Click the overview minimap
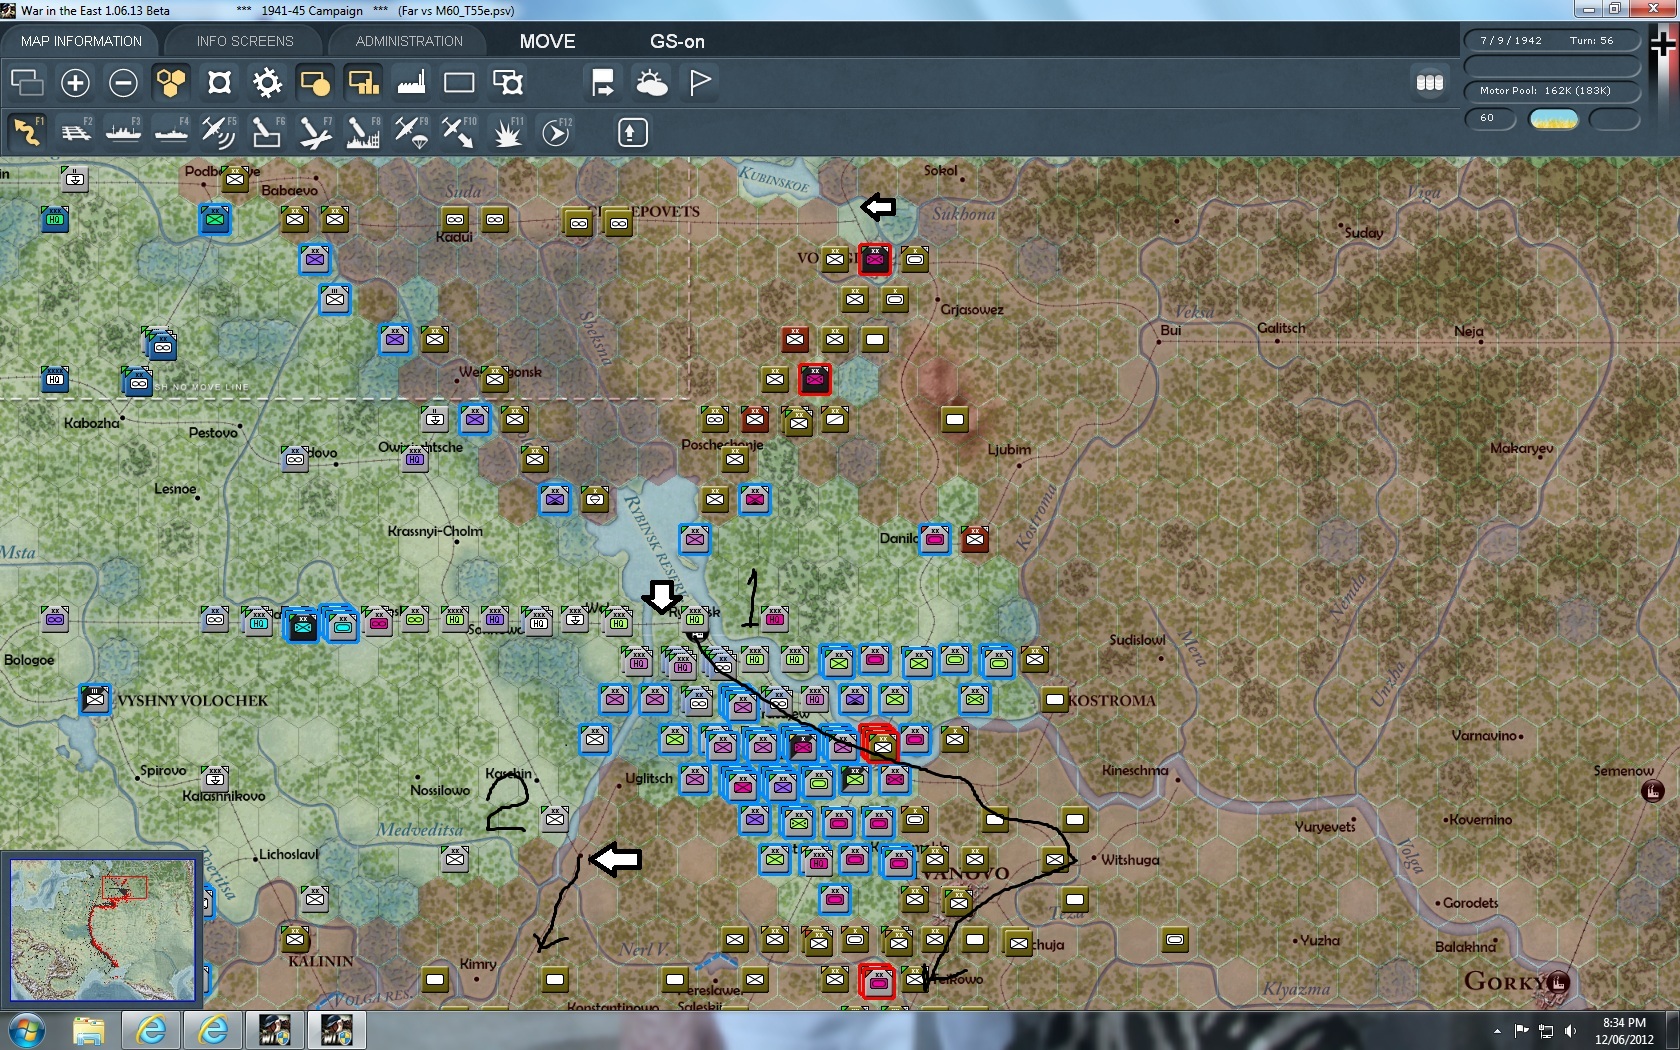The image size is (1680, 1050). 103,929
